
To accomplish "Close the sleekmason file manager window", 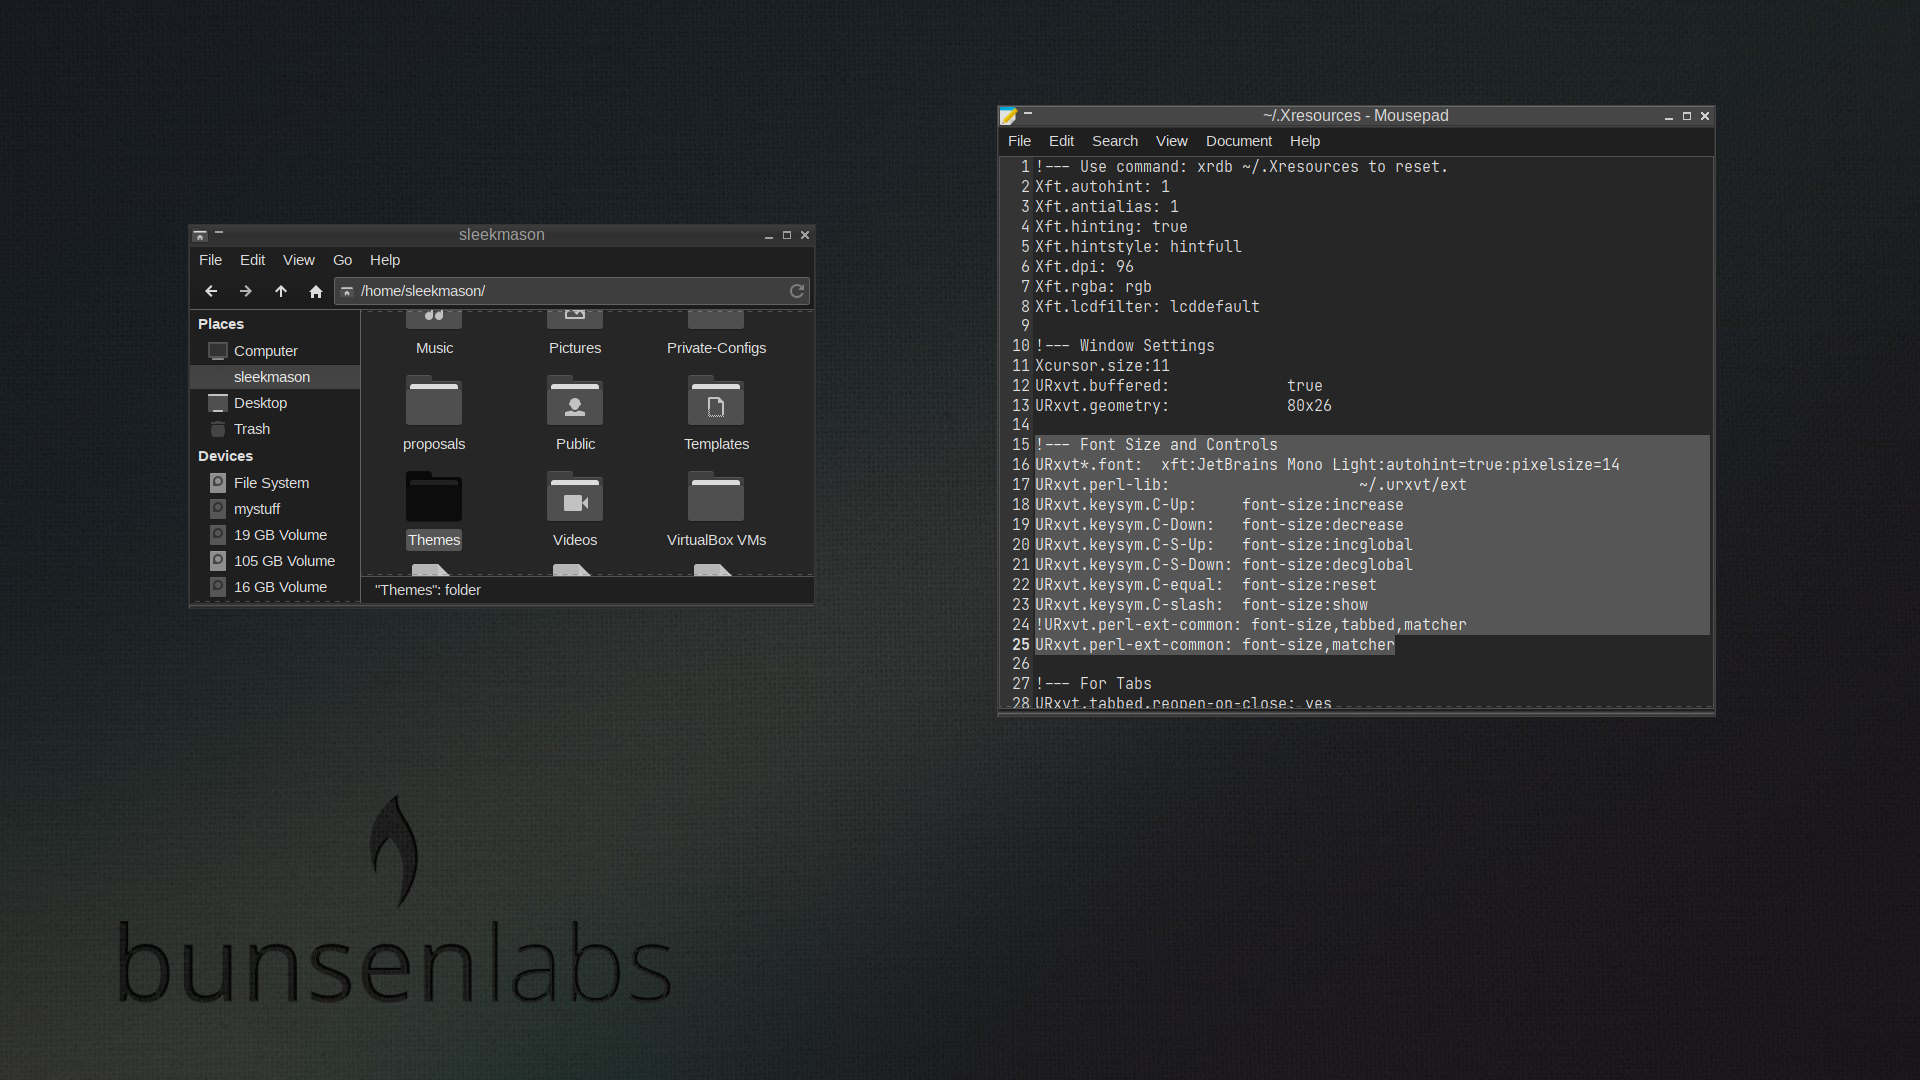I will click(x=805, y=236).
